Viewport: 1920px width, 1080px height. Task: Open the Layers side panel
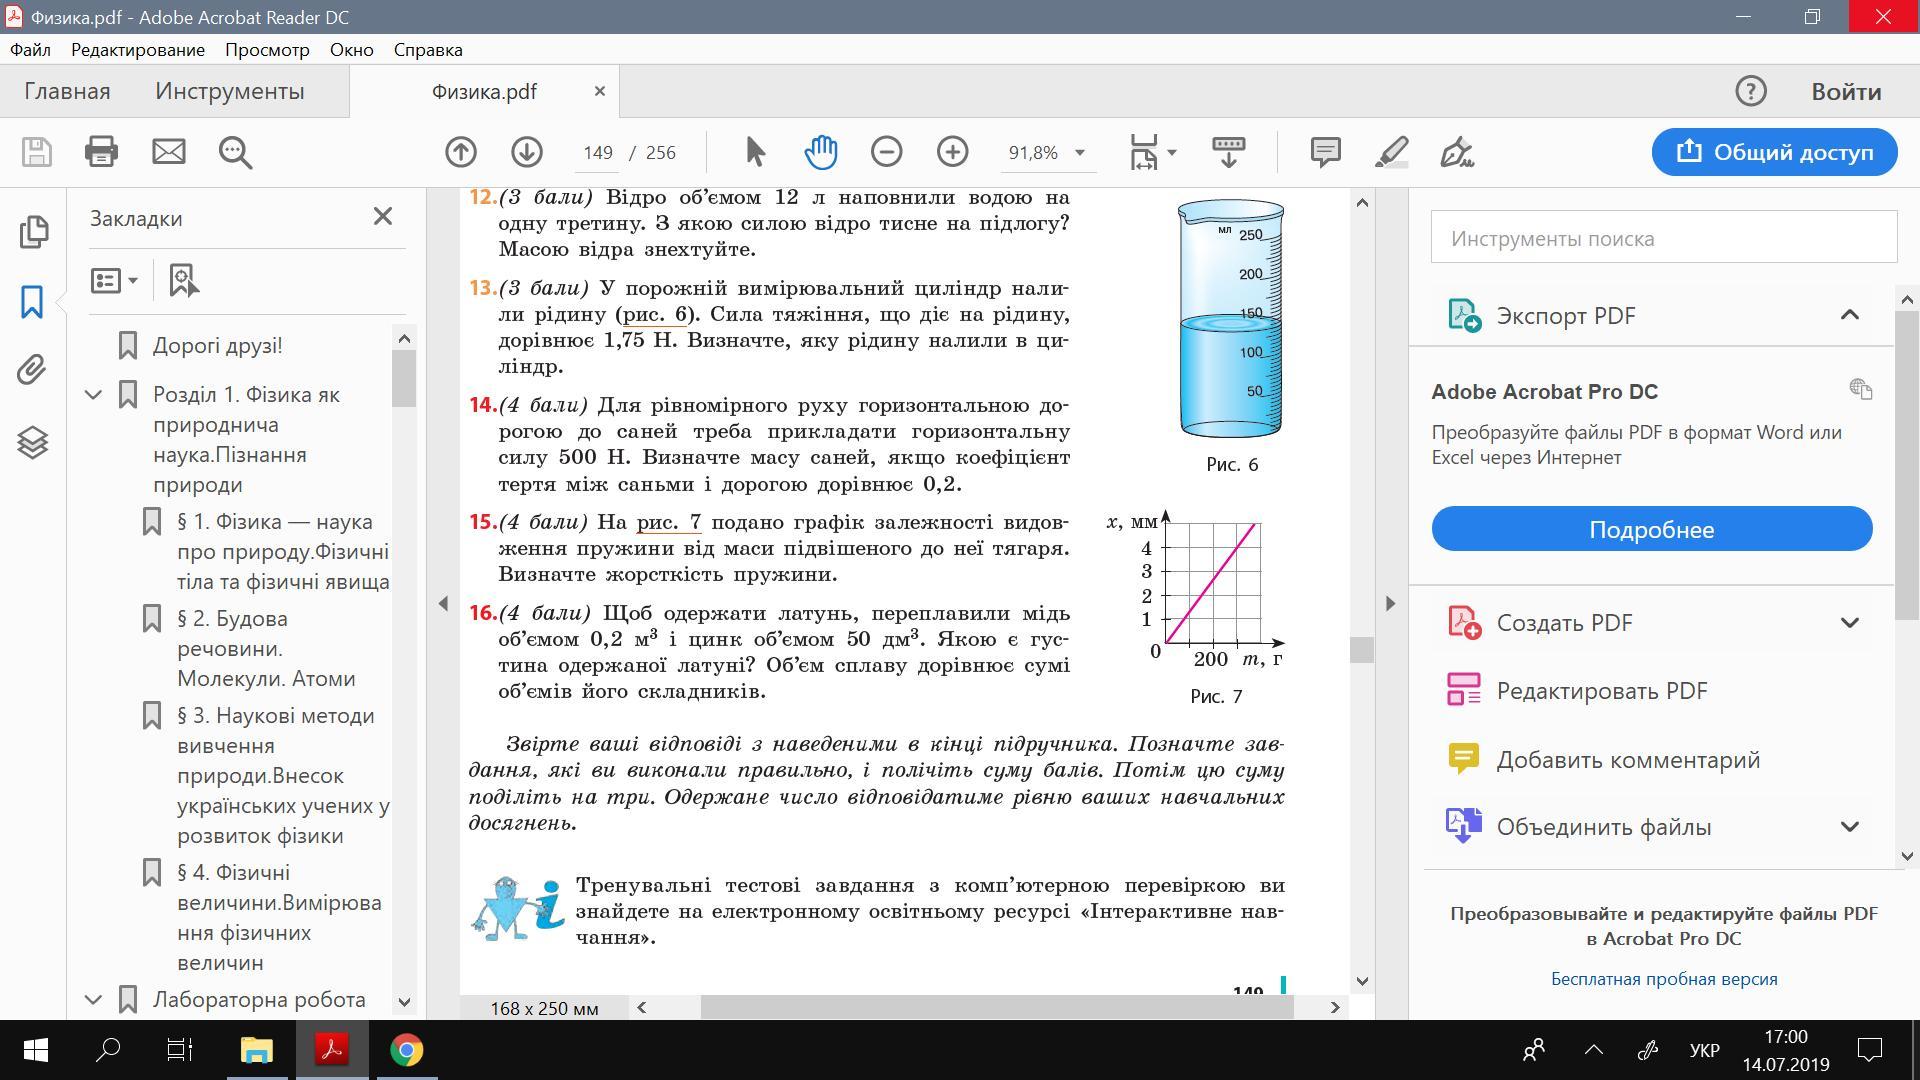point(32,442)
